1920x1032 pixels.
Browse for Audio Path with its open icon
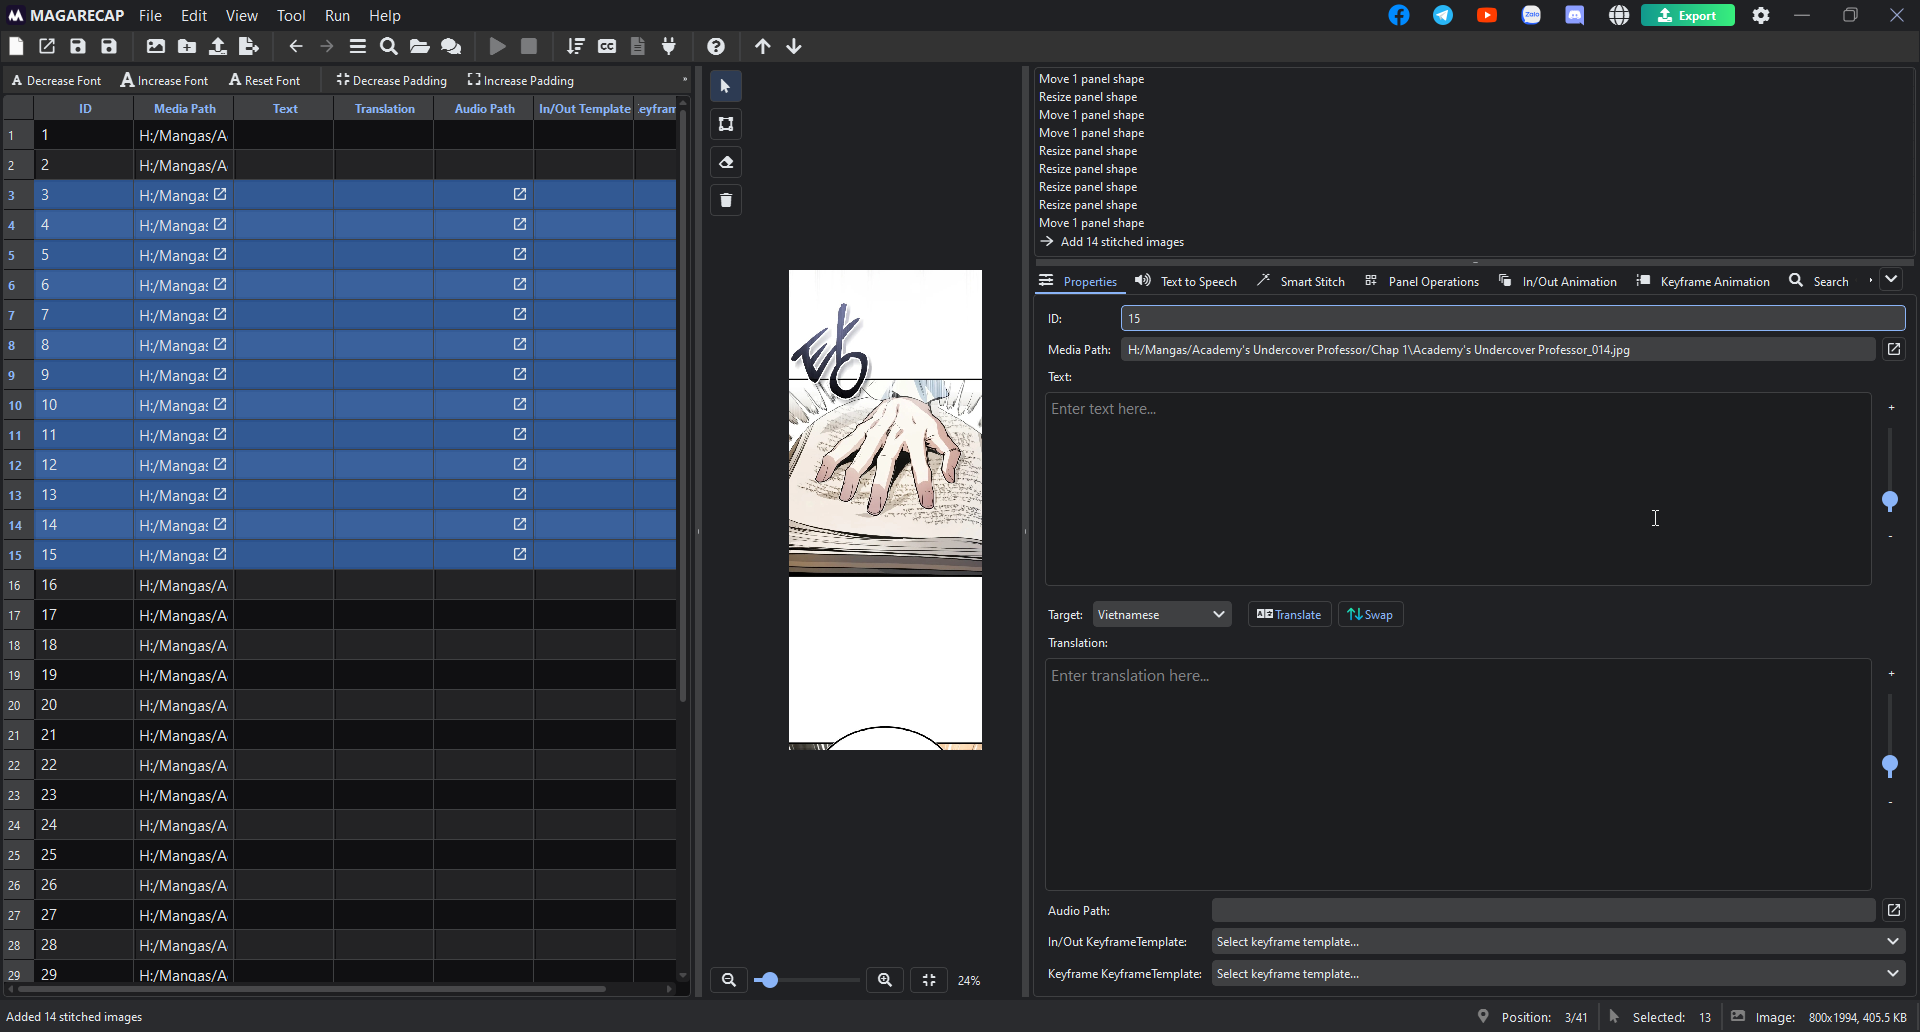(1894, 910)
